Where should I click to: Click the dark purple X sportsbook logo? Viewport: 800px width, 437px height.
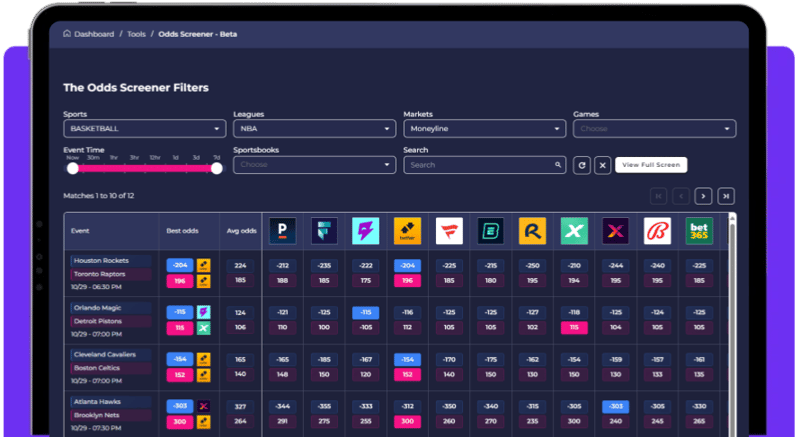pyautogui.click(x=616, y=231)
